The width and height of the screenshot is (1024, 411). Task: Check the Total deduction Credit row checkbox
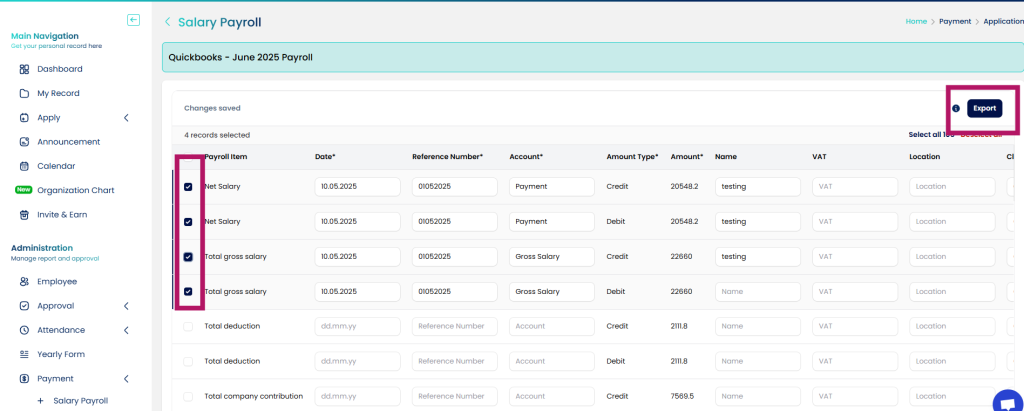pos(188,326)
